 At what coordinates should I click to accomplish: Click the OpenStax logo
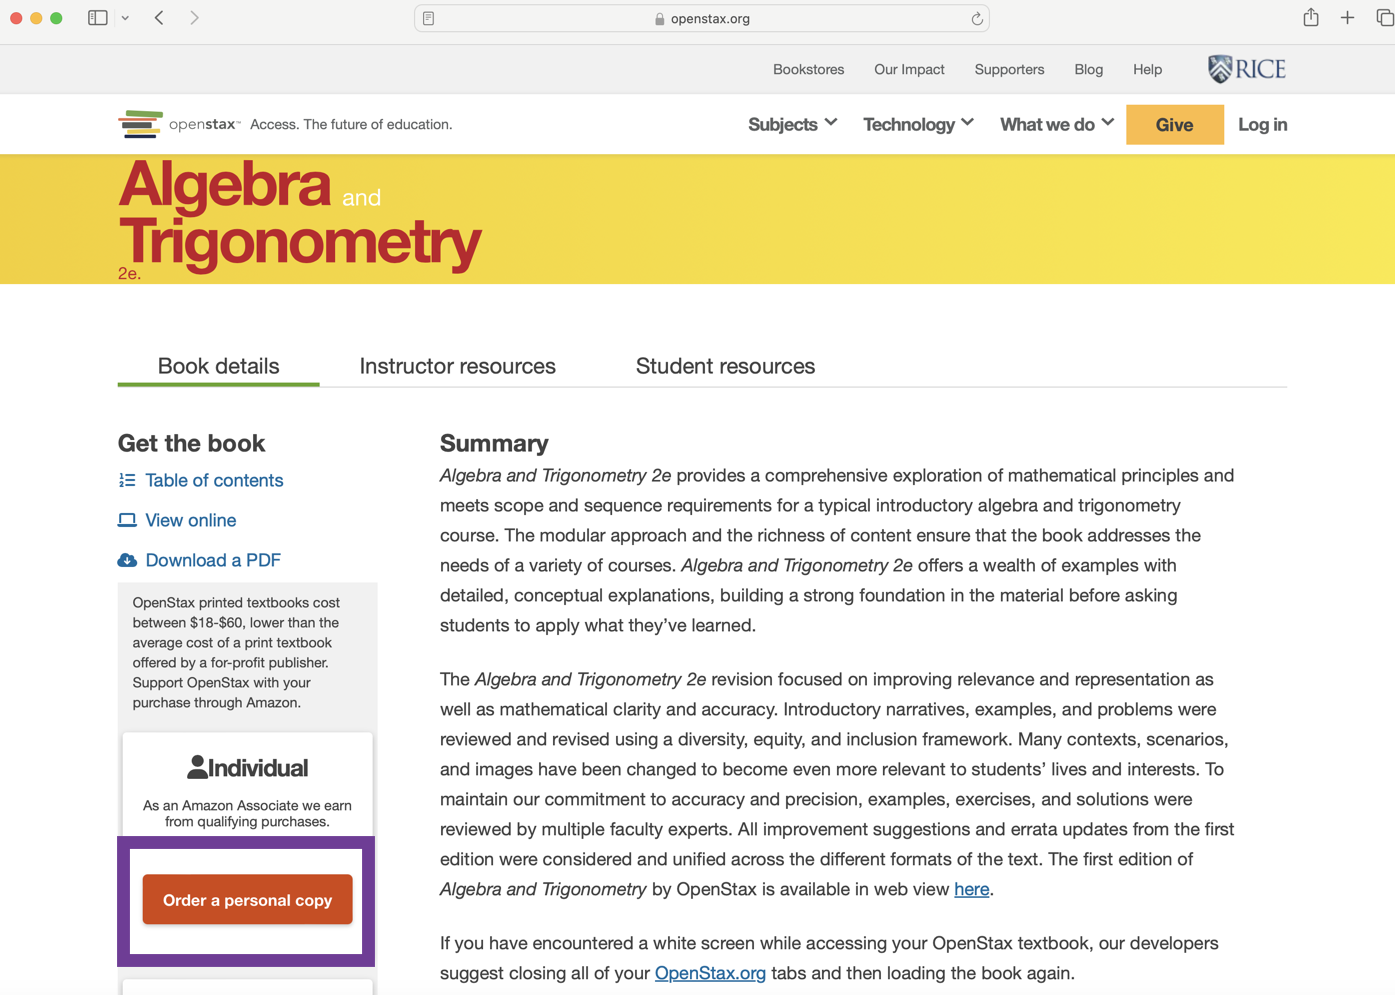(180, 124)
